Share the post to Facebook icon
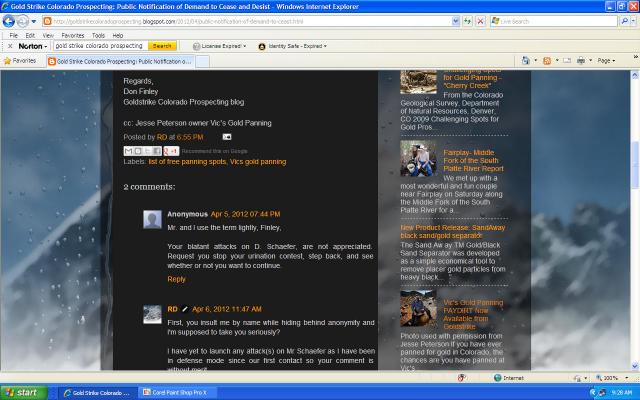 [157, 151]
